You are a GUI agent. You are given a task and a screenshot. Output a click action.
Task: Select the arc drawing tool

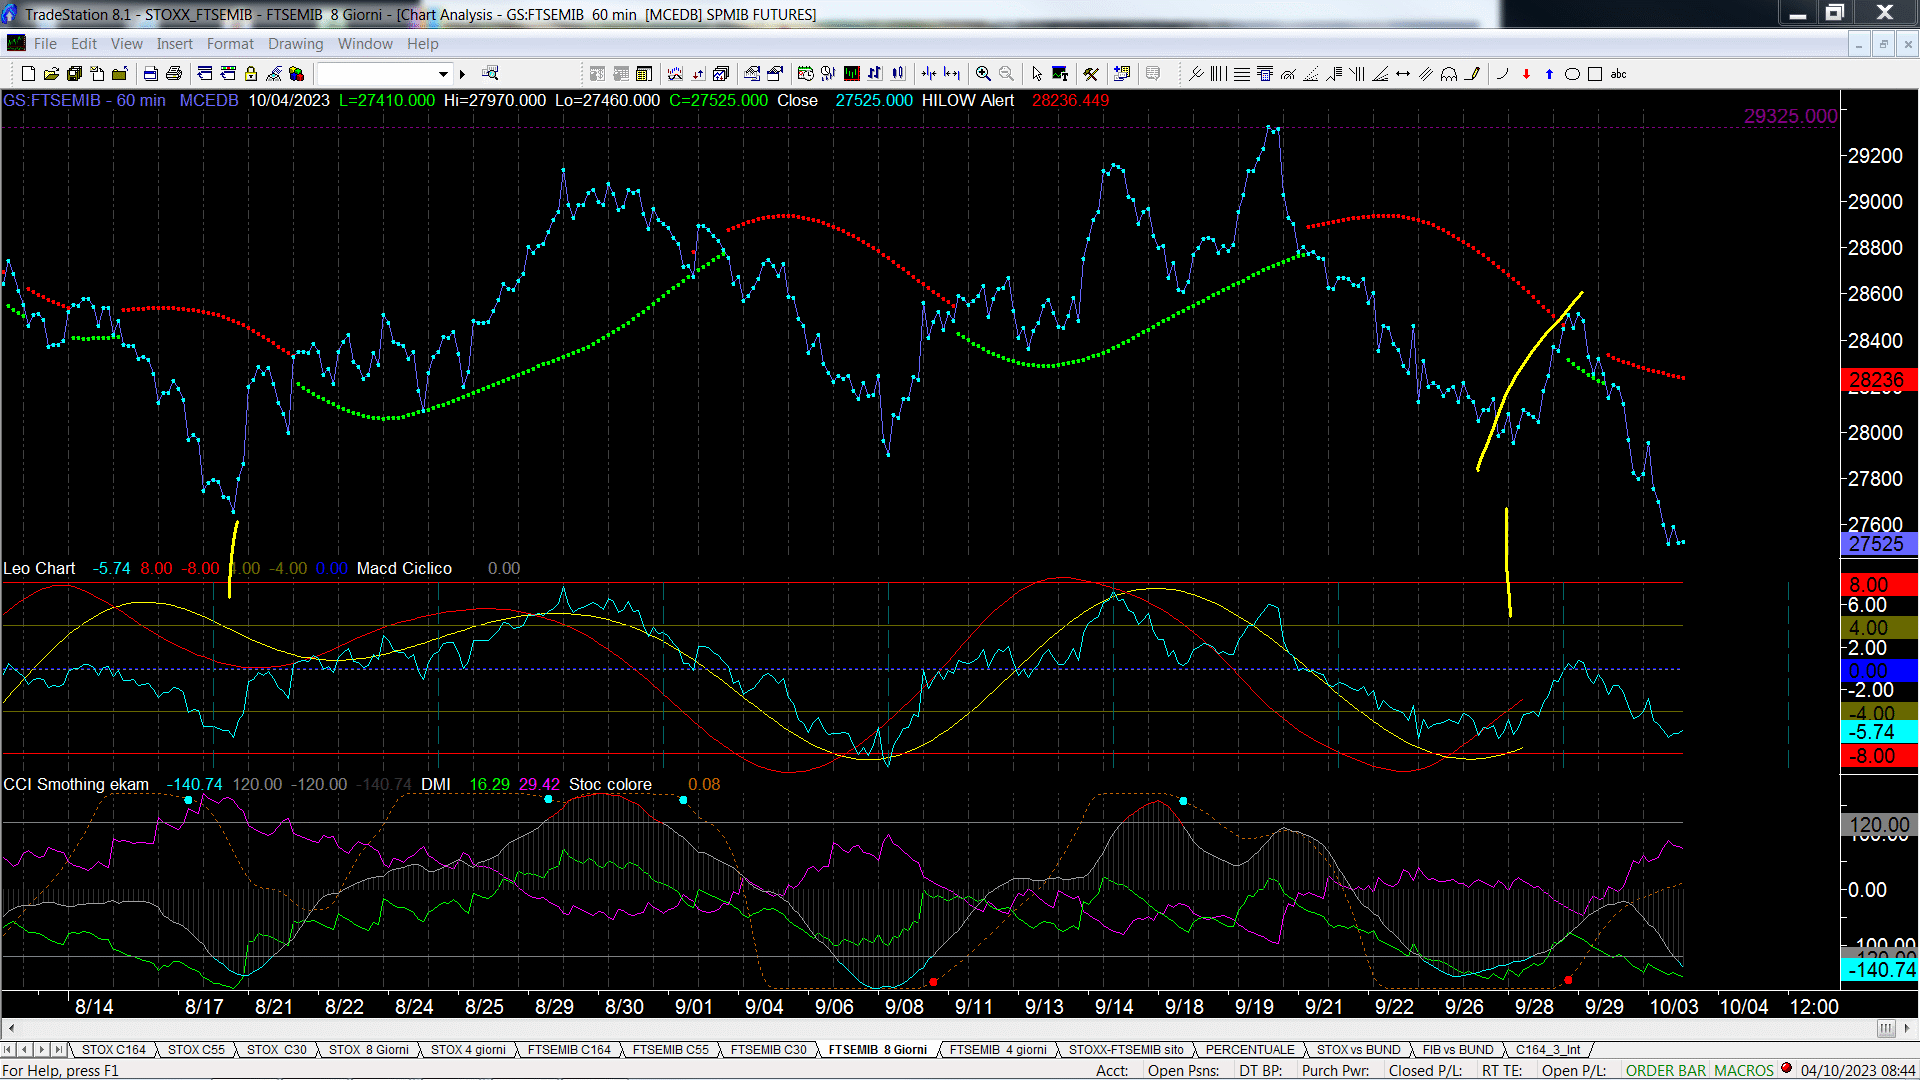(1502, 74)
